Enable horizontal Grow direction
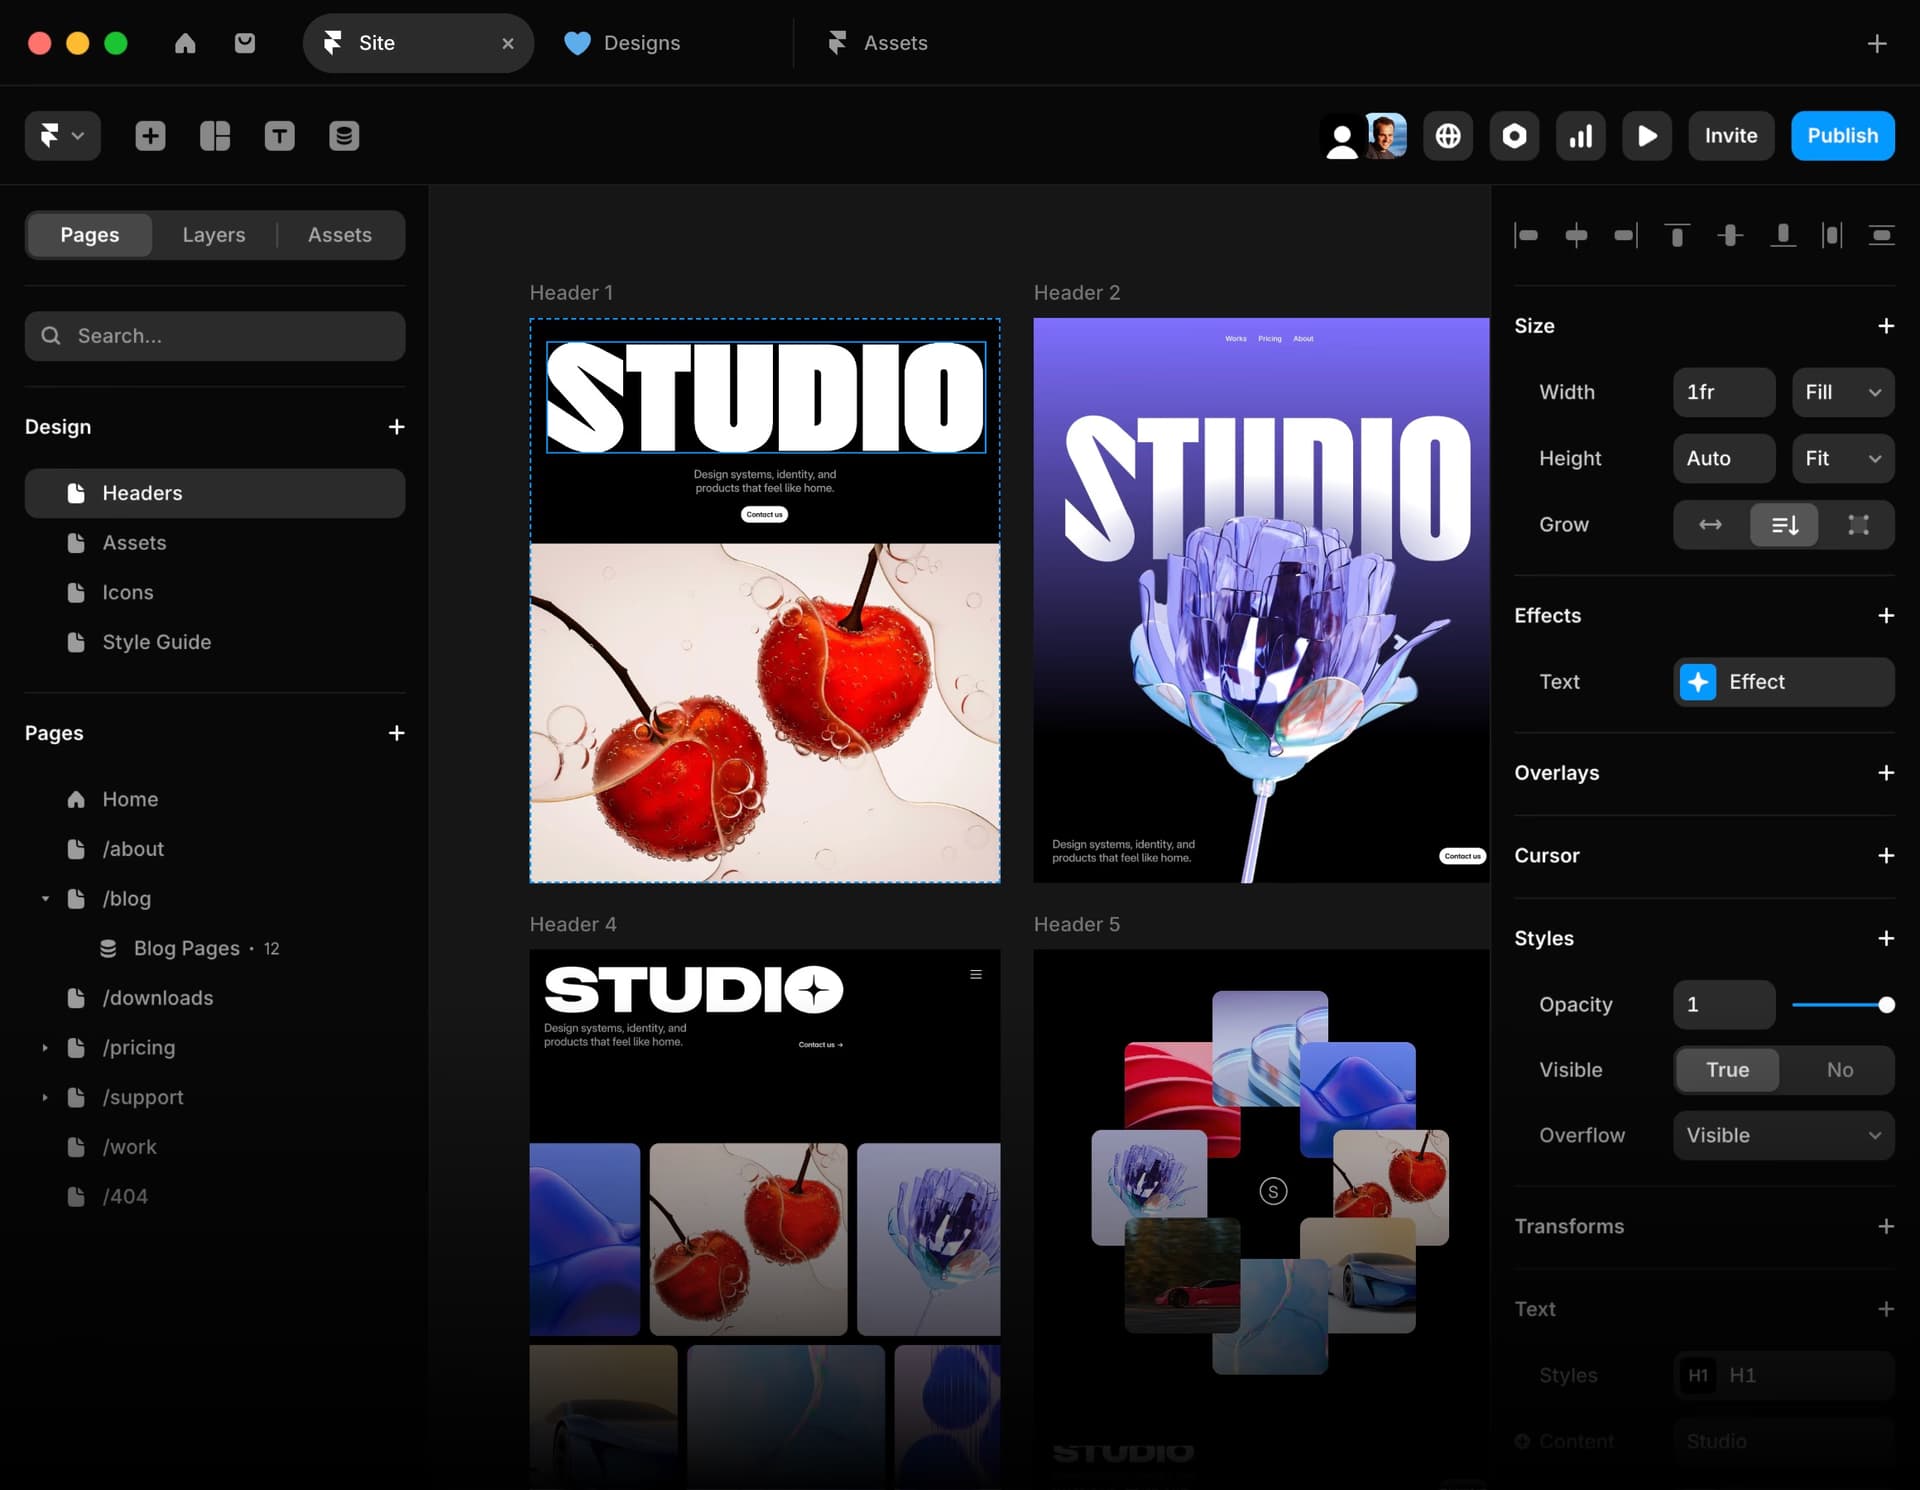This screenshot has width=1920, height=1490. point(1710,524)
